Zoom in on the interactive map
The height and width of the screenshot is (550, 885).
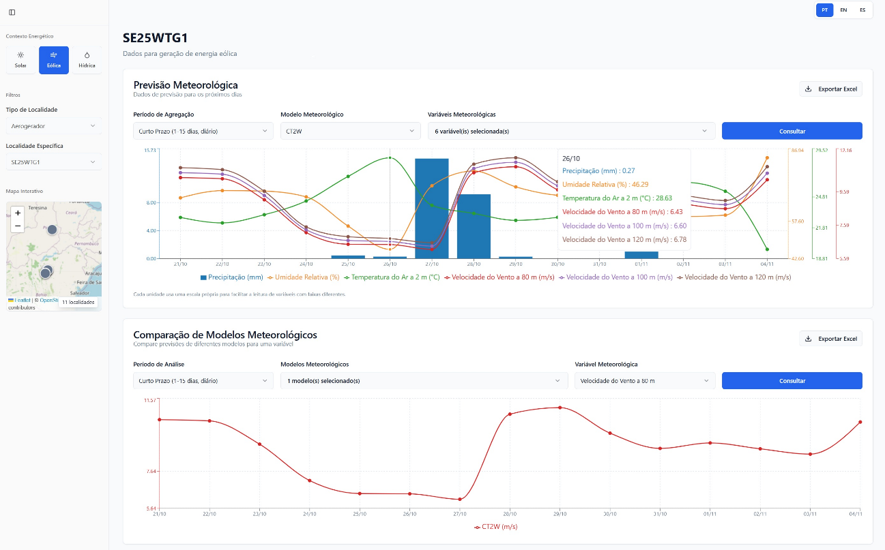(x=17, y=213)
